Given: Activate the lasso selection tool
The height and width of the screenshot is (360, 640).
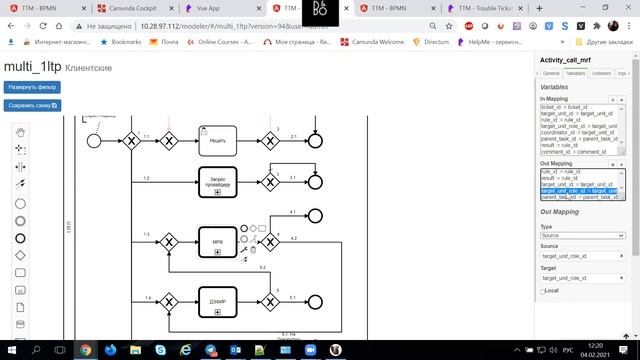Looking at the screenshot, I should (x=20, y=149).
